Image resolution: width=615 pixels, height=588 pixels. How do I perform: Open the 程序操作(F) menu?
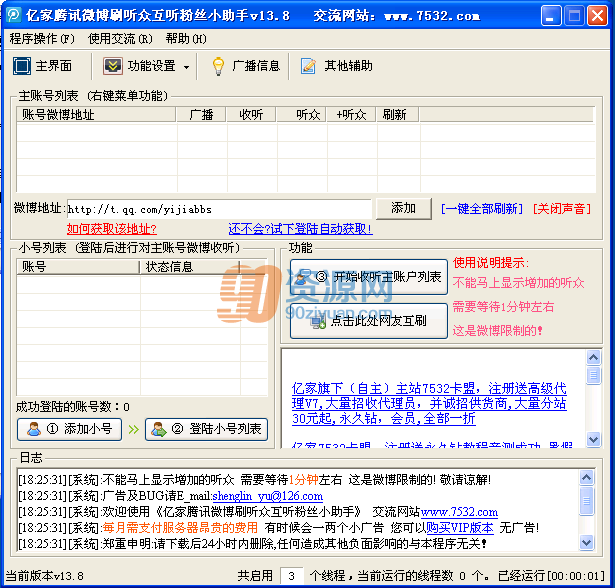click(42, 38)
